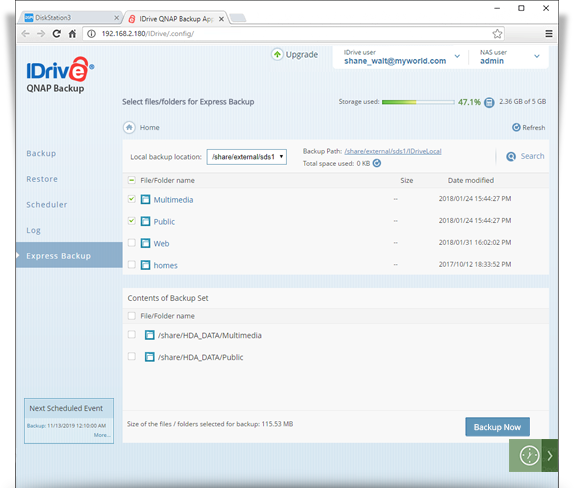Screen dimensions: 574x488
Task: Go forward in browser history
Action: (x=41, y=34)
